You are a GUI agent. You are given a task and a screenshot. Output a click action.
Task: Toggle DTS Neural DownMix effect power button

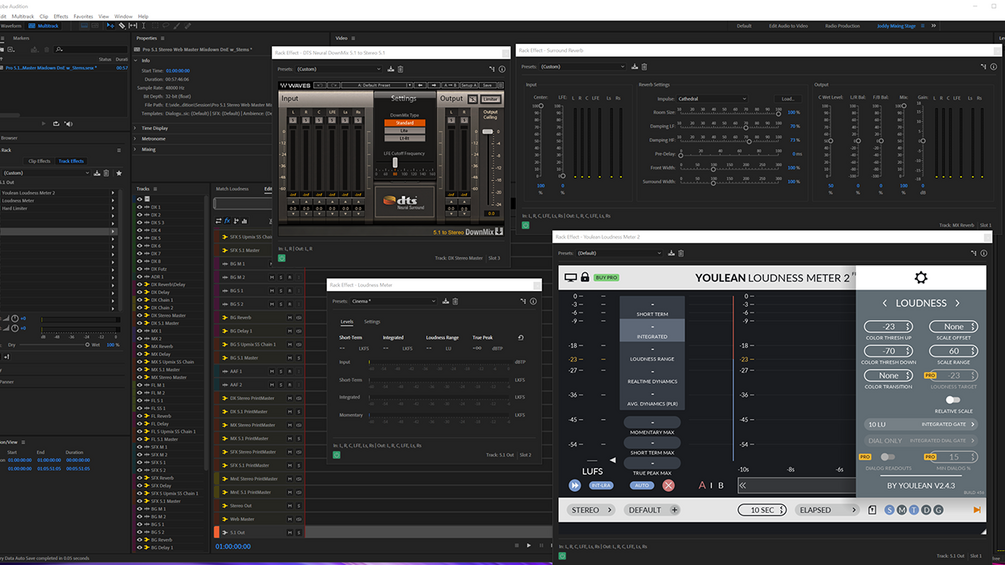tap(281, 258)
